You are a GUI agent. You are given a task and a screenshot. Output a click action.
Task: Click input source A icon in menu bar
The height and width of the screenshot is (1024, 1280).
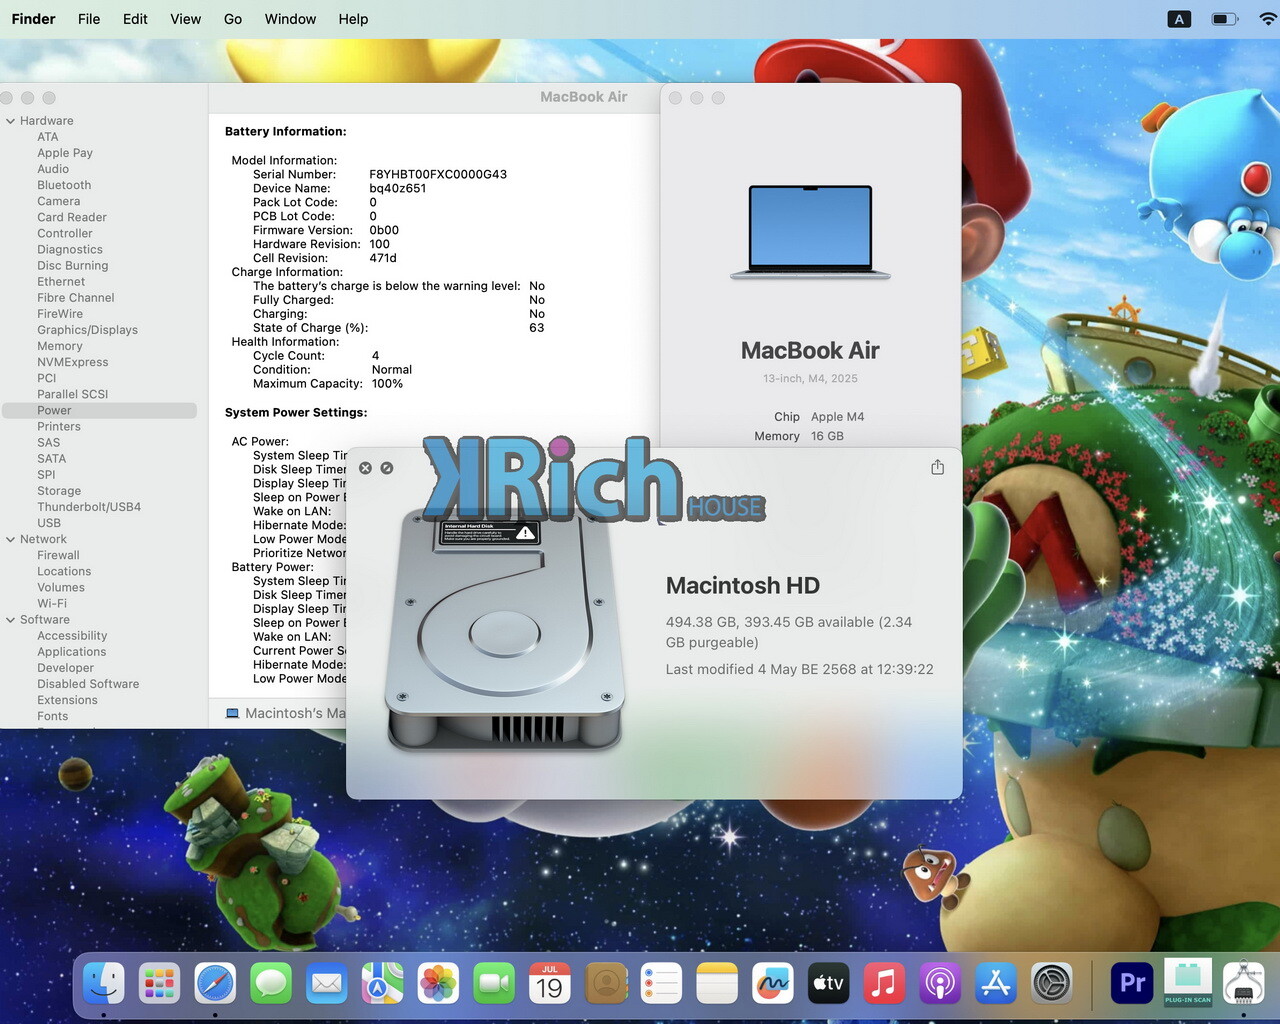[1179, 19]
